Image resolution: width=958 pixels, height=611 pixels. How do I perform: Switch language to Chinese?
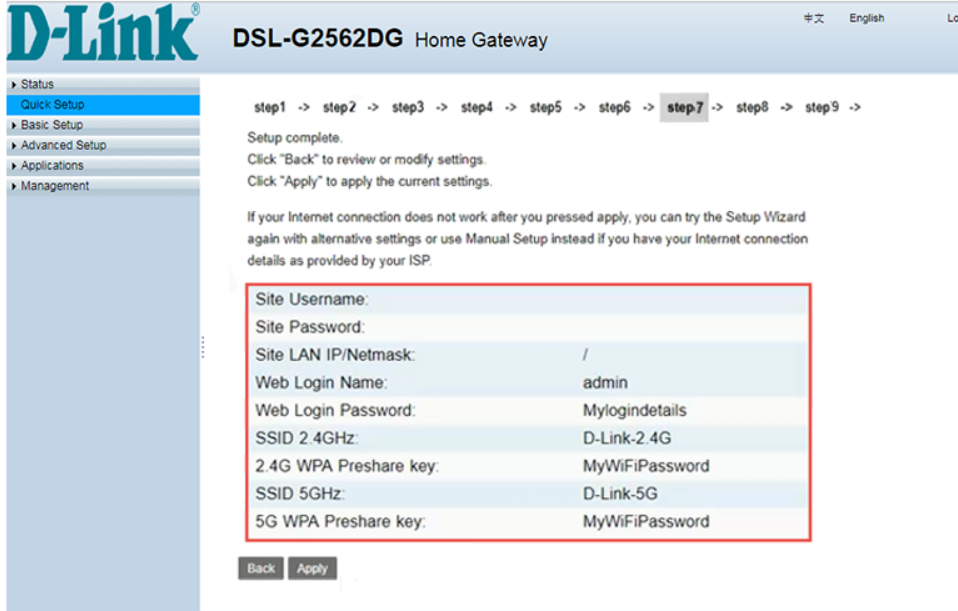pyautogui.click(x=813, y=18)
